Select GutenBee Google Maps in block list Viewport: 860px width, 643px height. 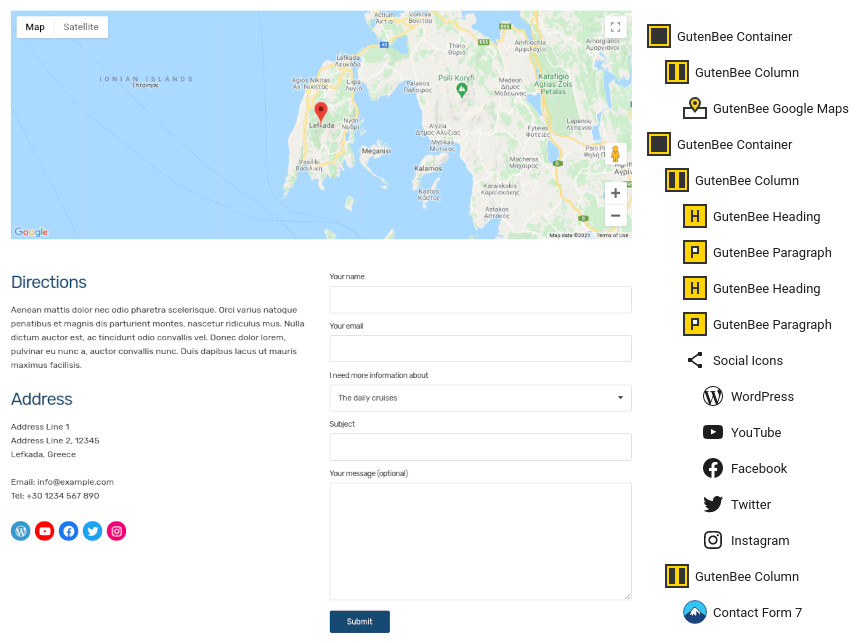click(766, 109)
